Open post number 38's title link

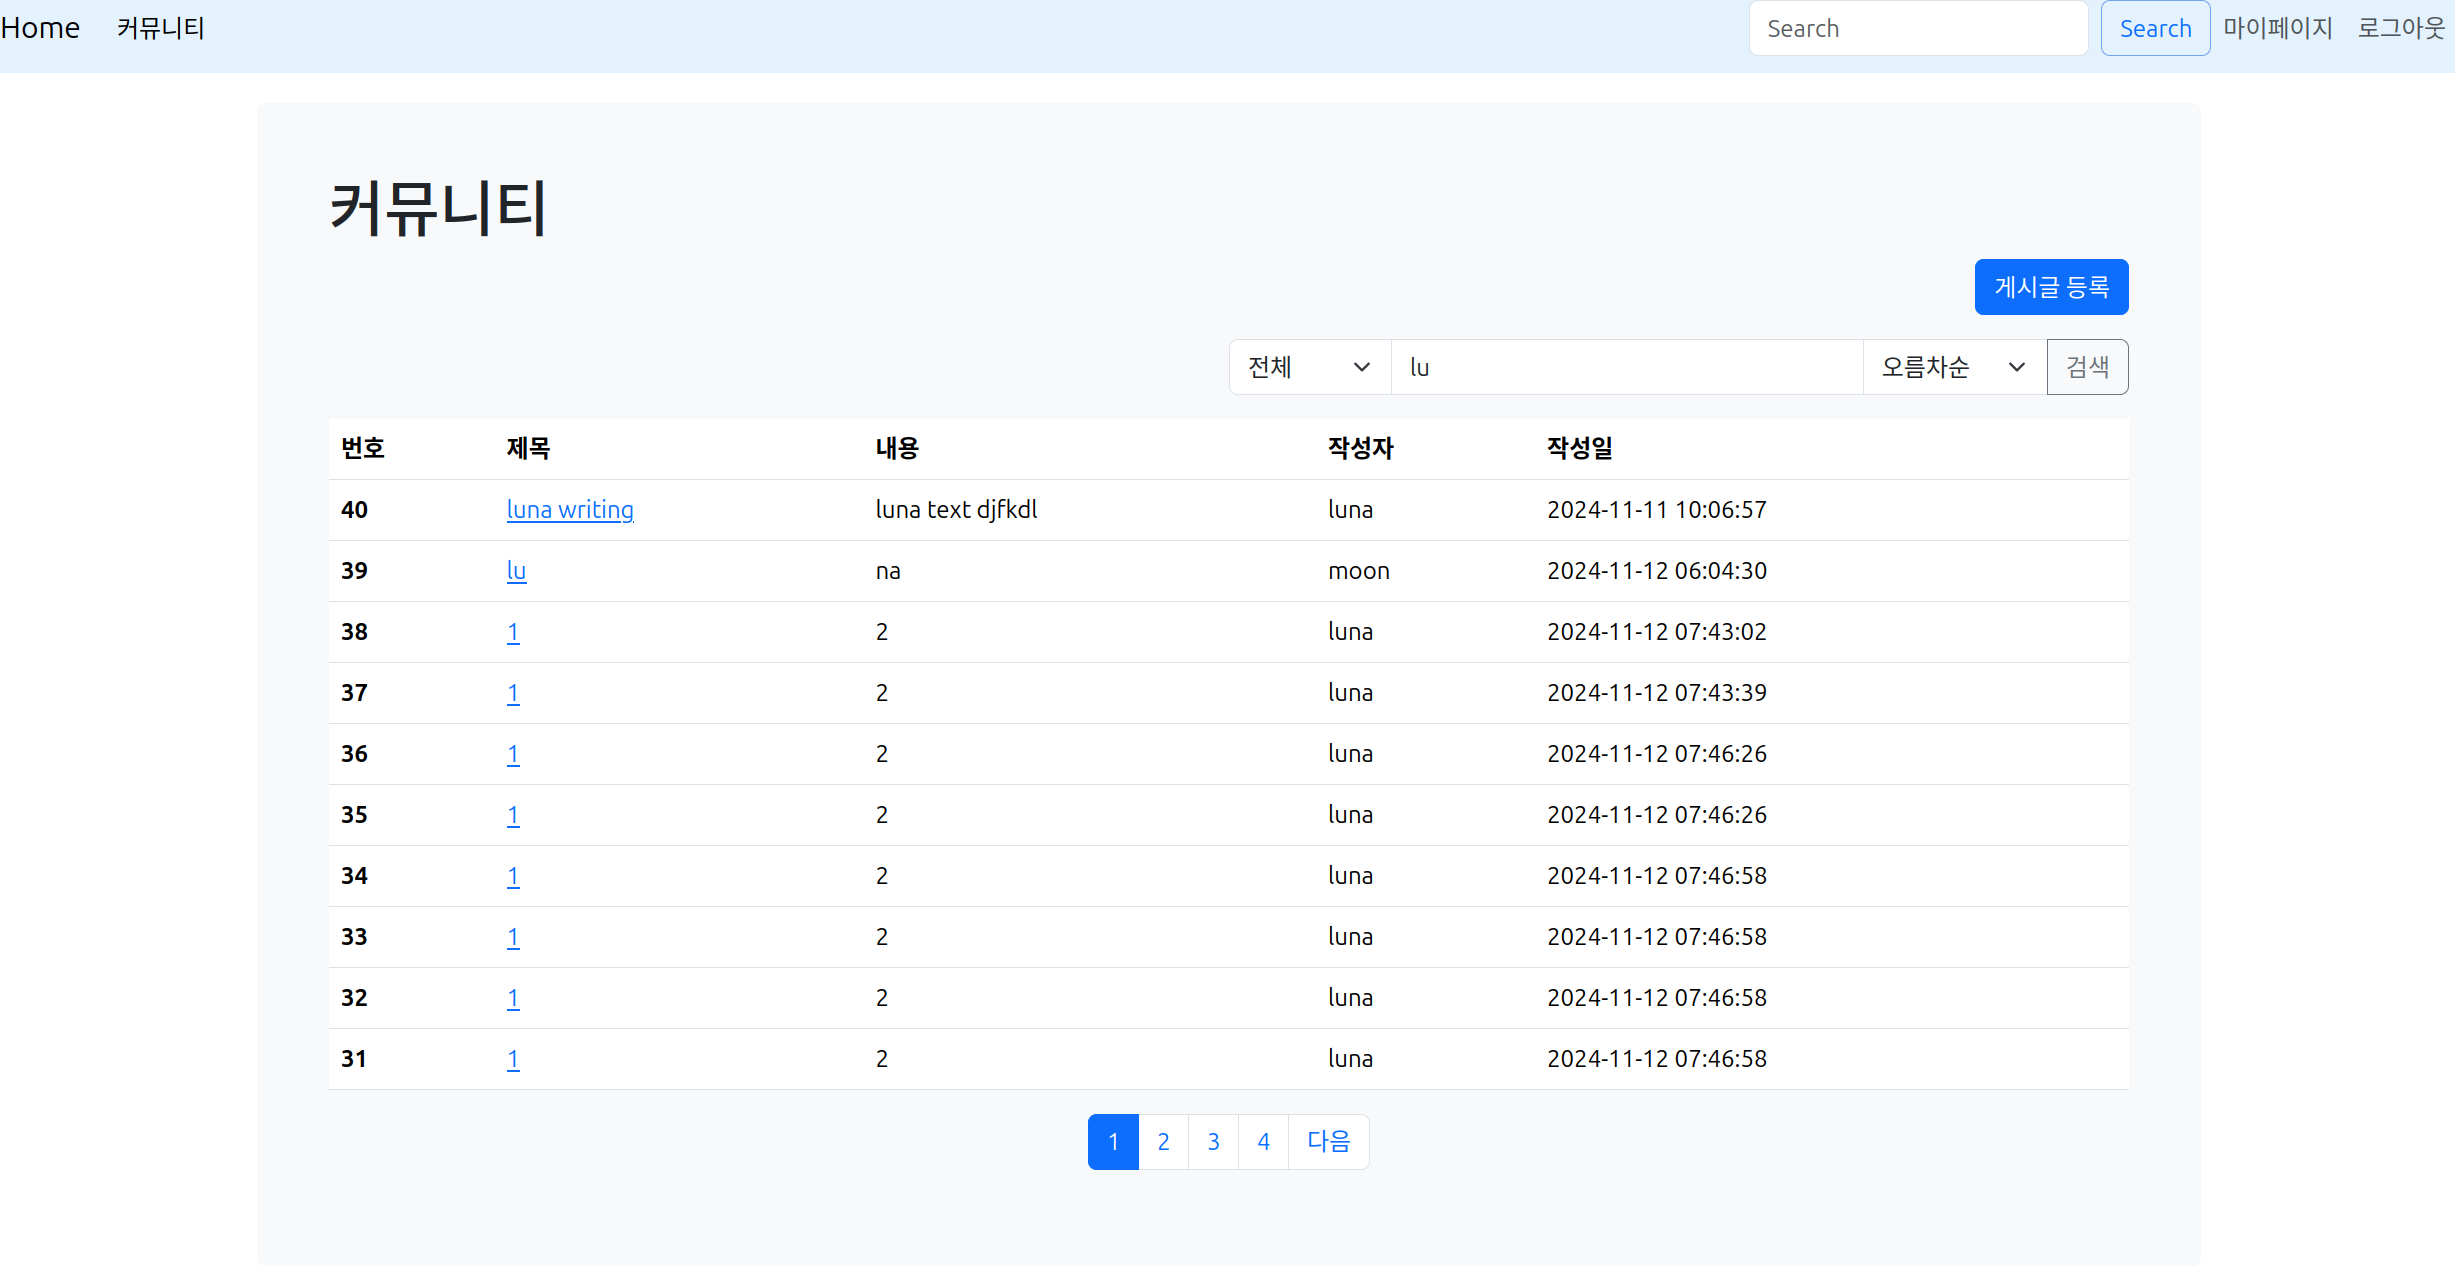pyautogui.click(x=513, y=631)
